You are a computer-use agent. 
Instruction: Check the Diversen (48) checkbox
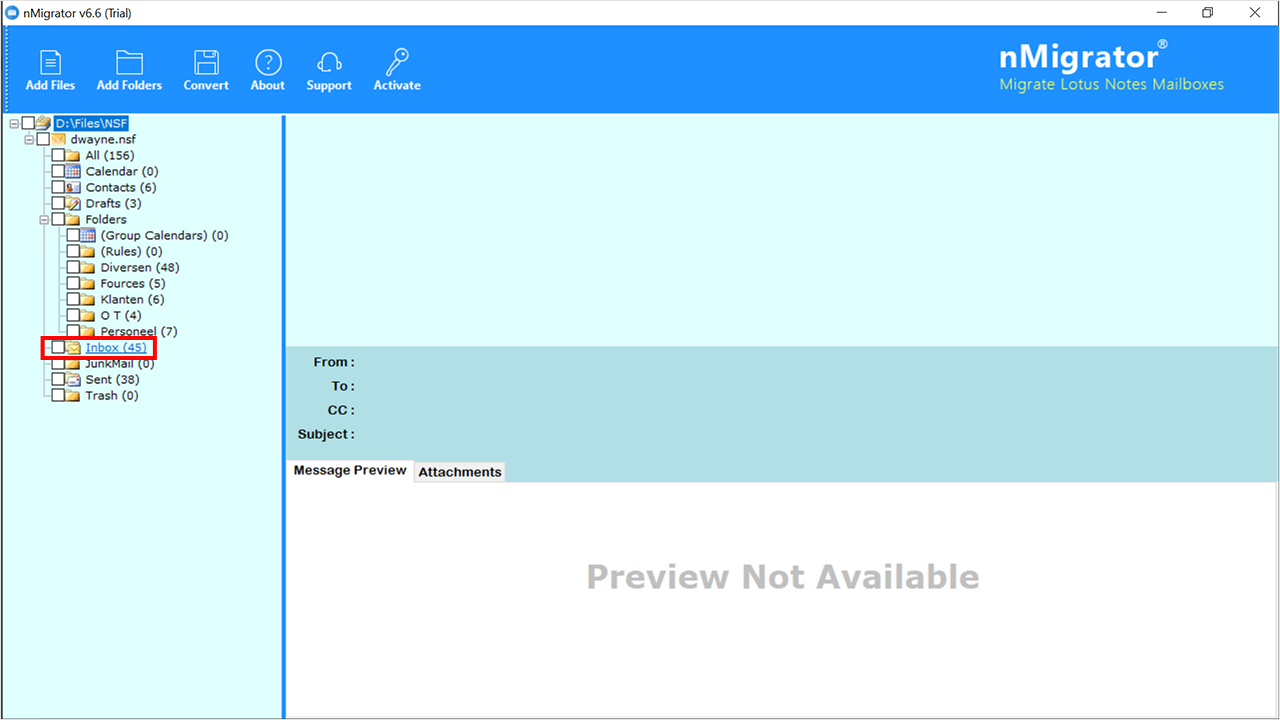click(73, 267)
